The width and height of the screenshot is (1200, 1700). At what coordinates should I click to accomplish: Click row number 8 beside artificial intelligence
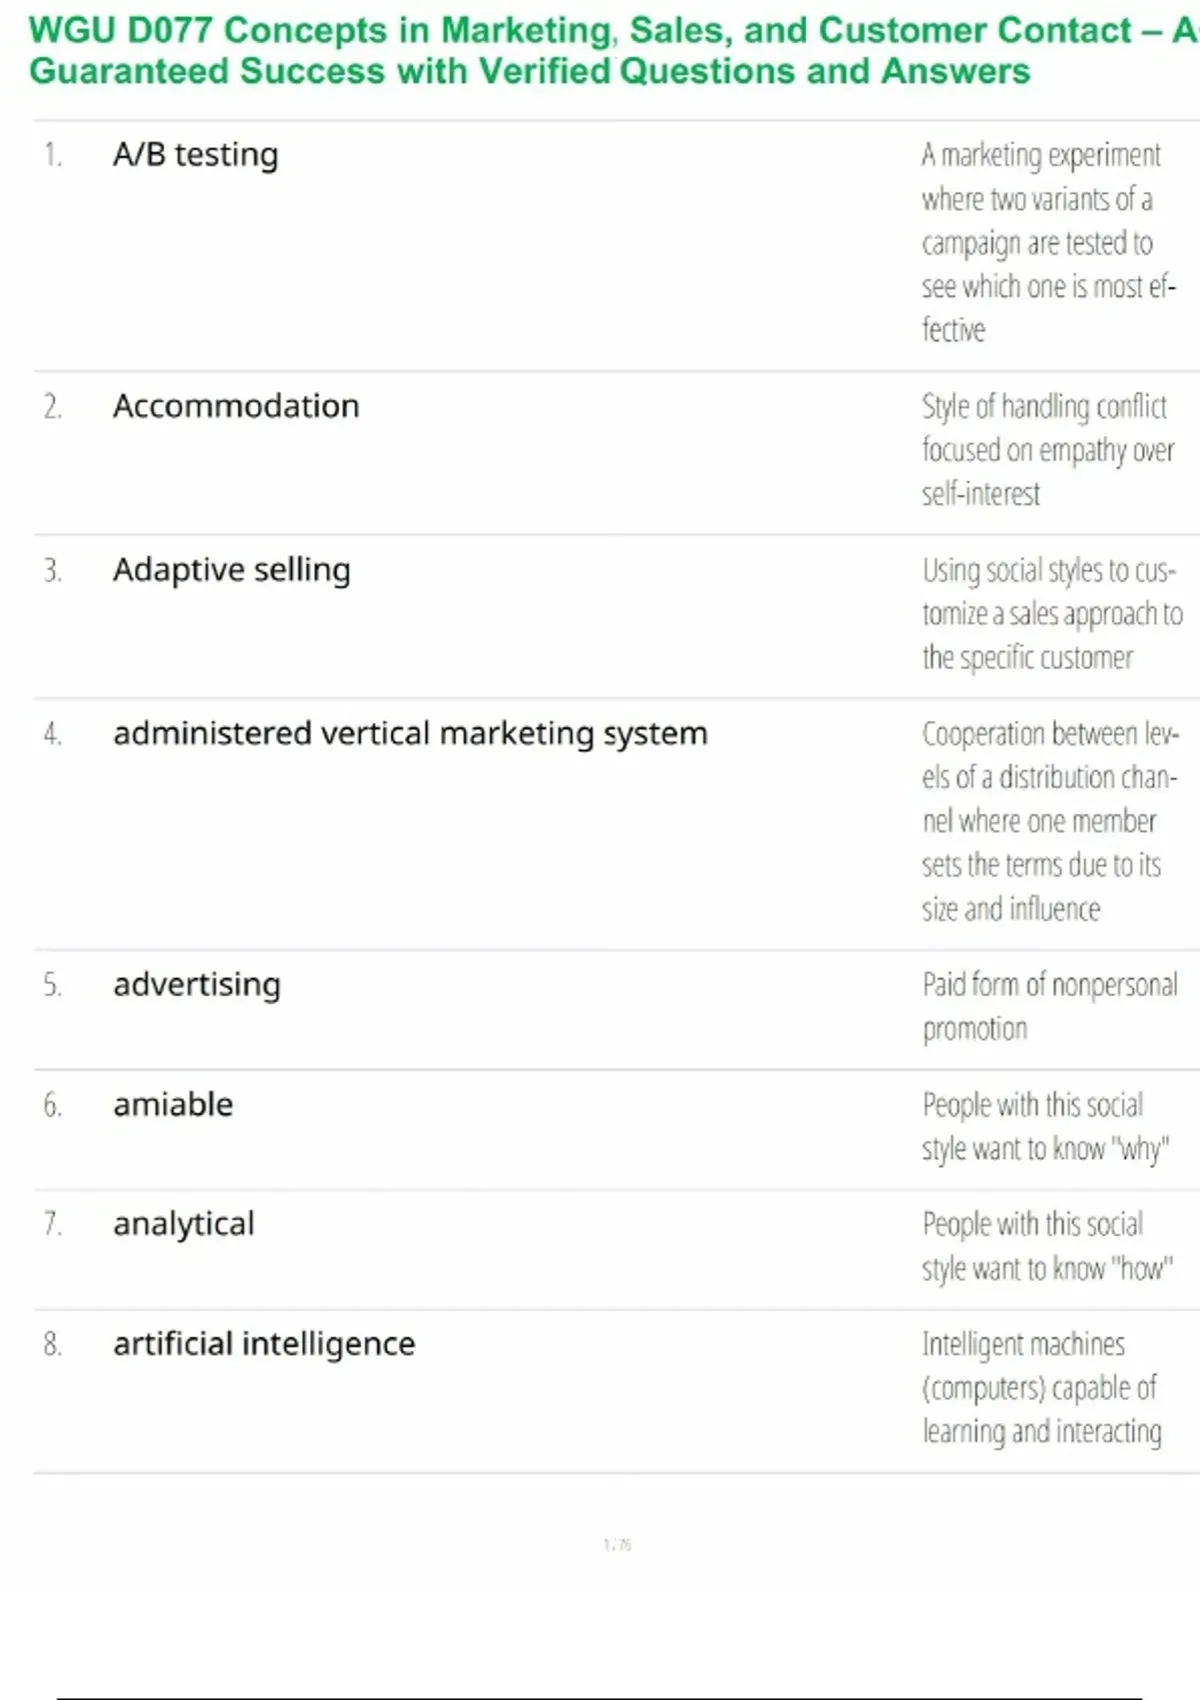pos(52,1344)
